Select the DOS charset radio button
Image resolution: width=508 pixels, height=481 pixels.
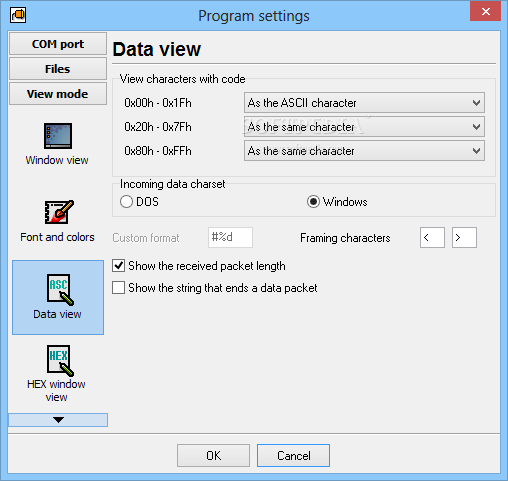coord(126,202)
